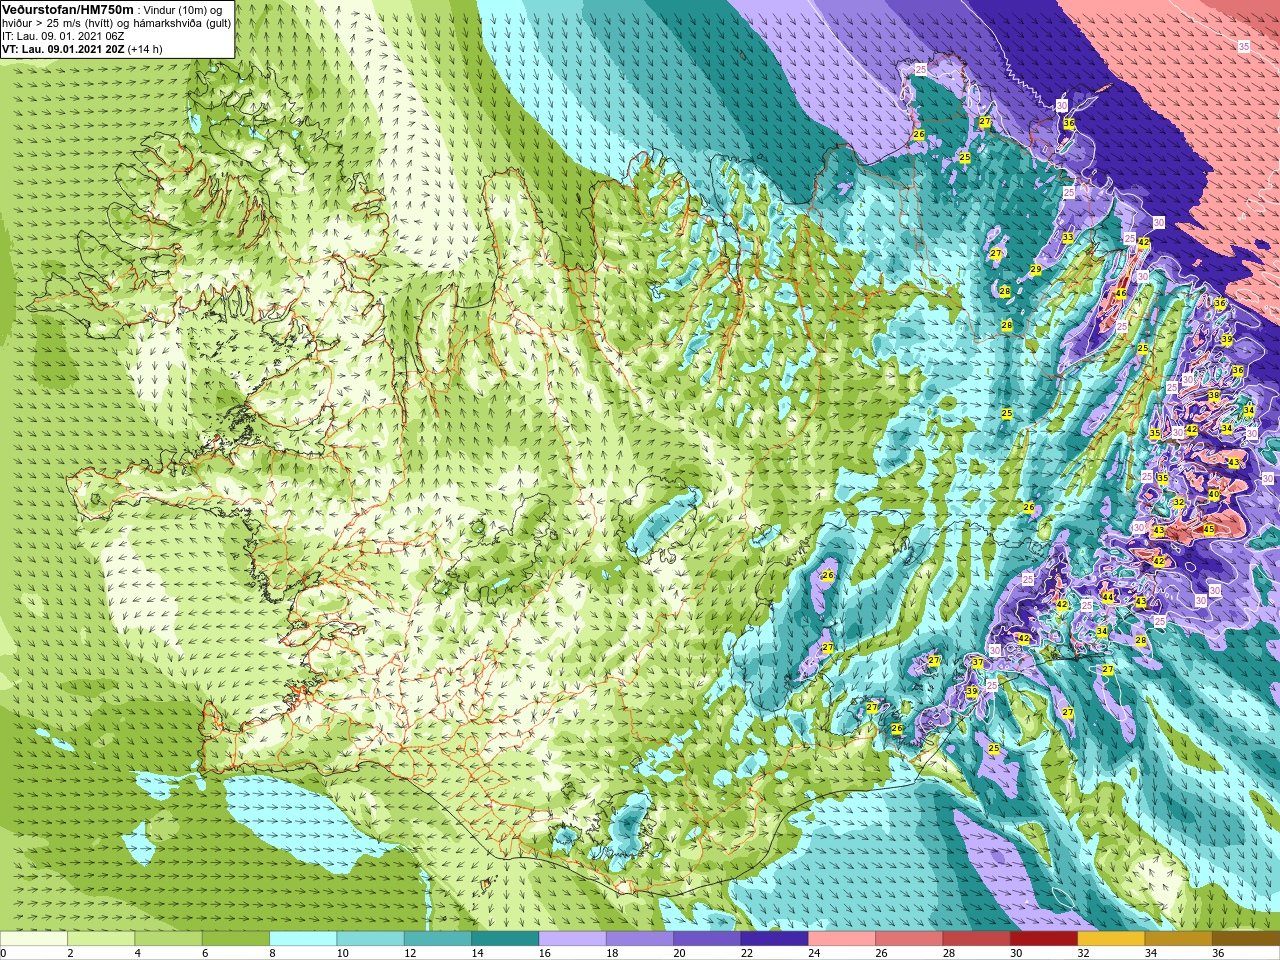1280x960 pixels.
Task: Click the yellow 32–34 m/s legend swatch
Action: click(x=1111, y=939)
